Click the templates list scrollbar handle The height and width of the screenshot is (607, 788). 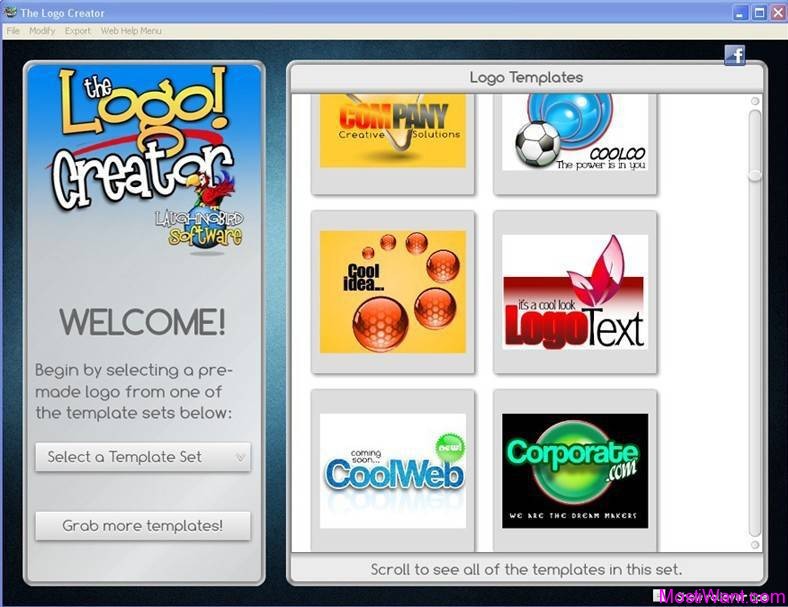[x=755, y=175]
